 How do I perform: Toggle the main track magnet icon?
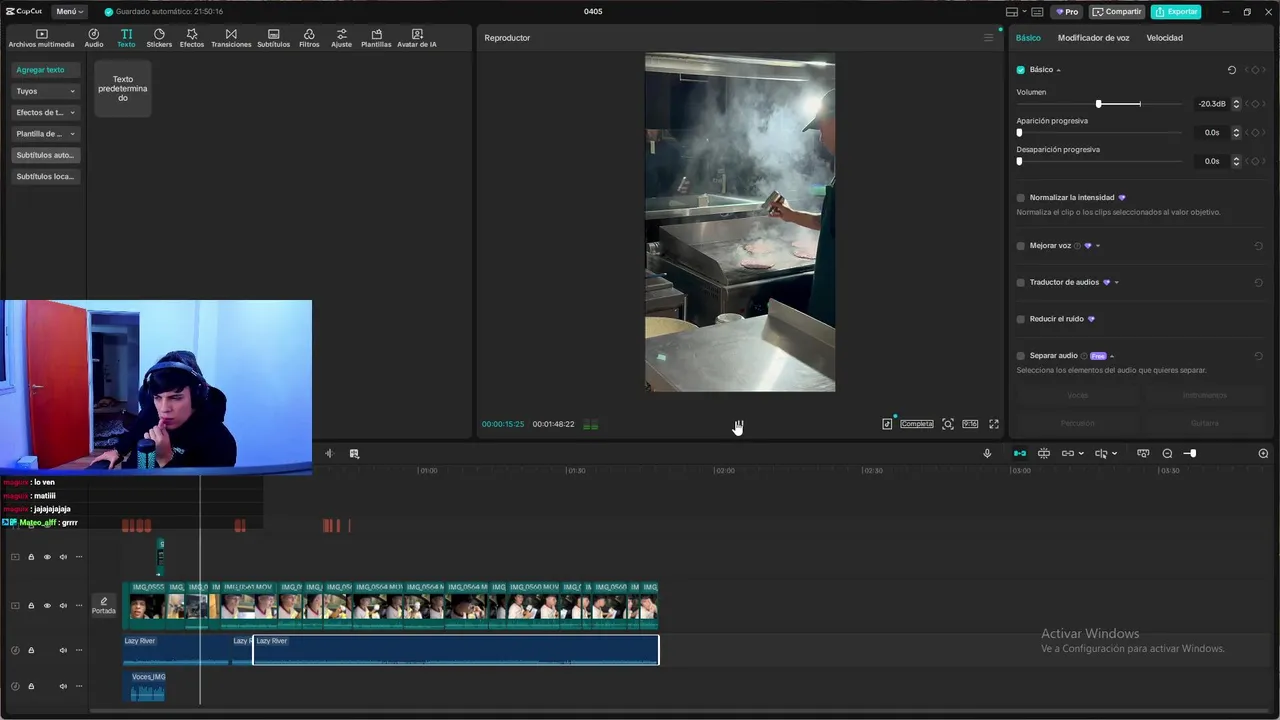pyautogui.click(x=1020, y=454)
